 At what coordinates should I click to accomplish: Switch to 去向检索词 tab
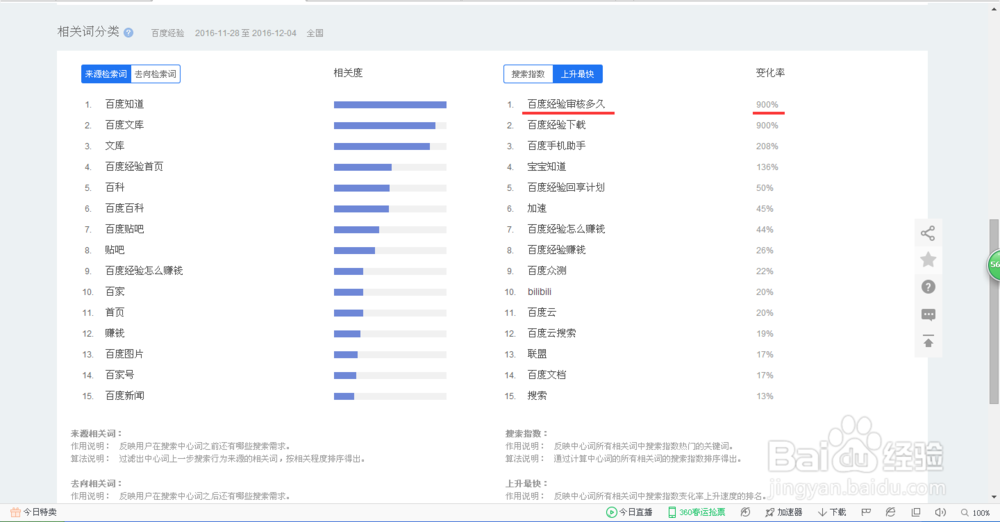click(156, 74)
